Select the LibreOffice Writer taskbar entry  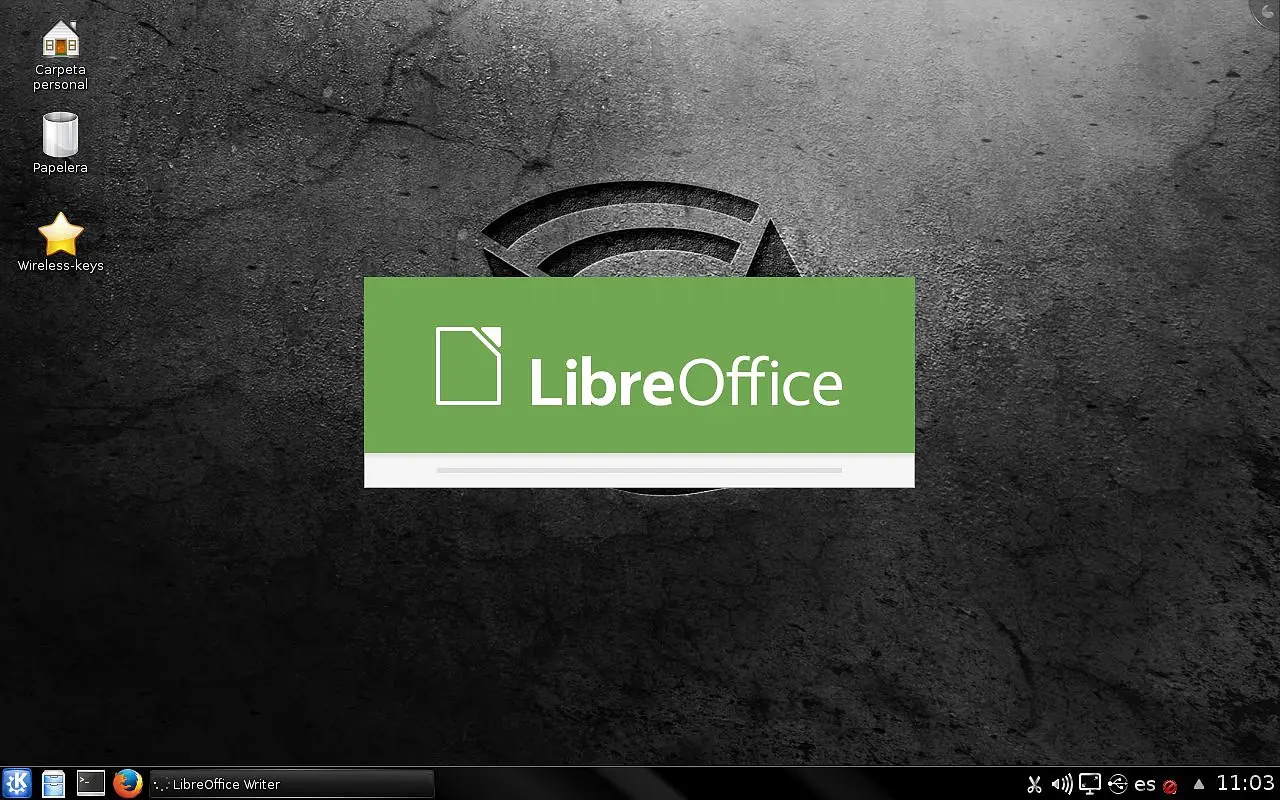tap(291, 784)
